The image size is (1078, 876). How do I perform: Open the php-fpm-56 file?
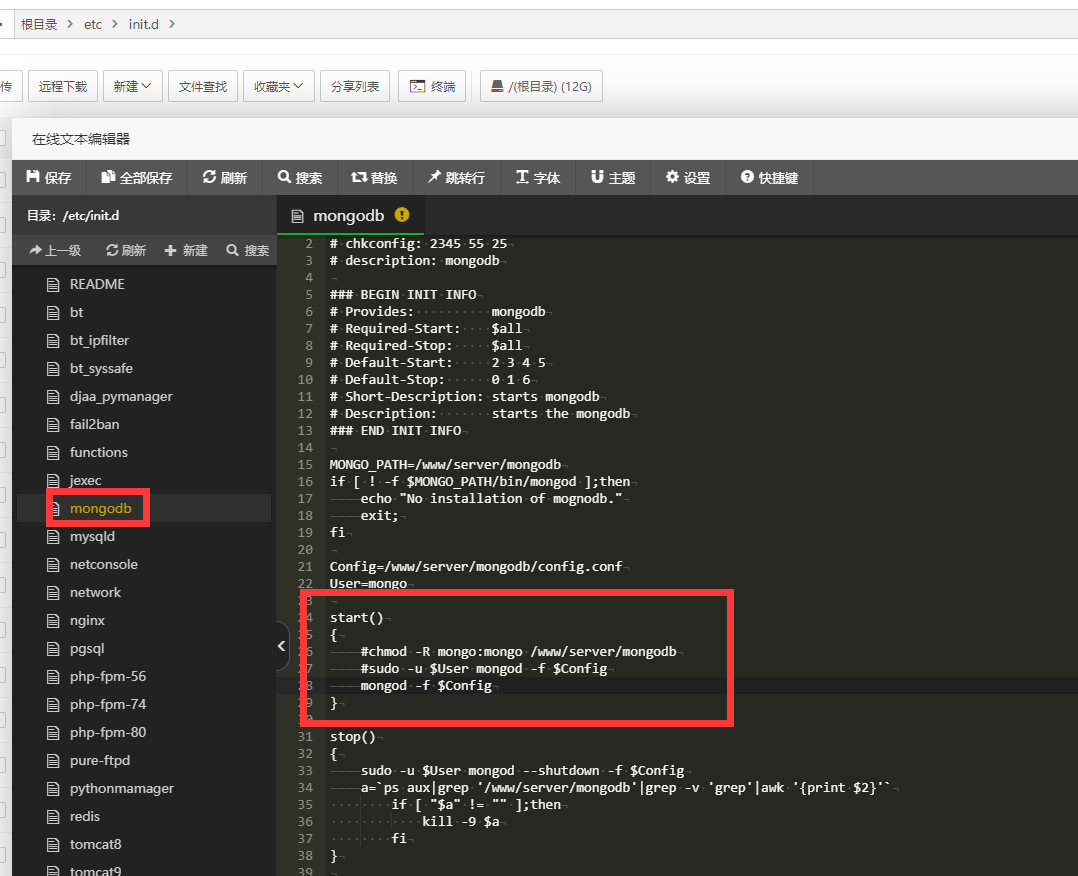(108, 677)
